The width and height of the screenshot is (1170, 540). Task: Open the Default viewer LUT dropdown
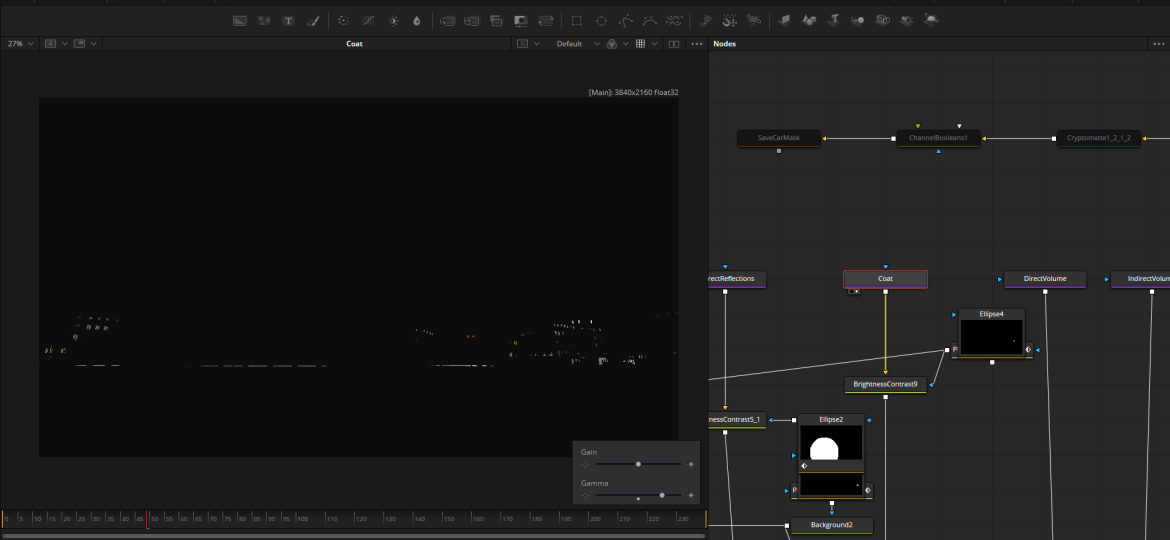574,44
